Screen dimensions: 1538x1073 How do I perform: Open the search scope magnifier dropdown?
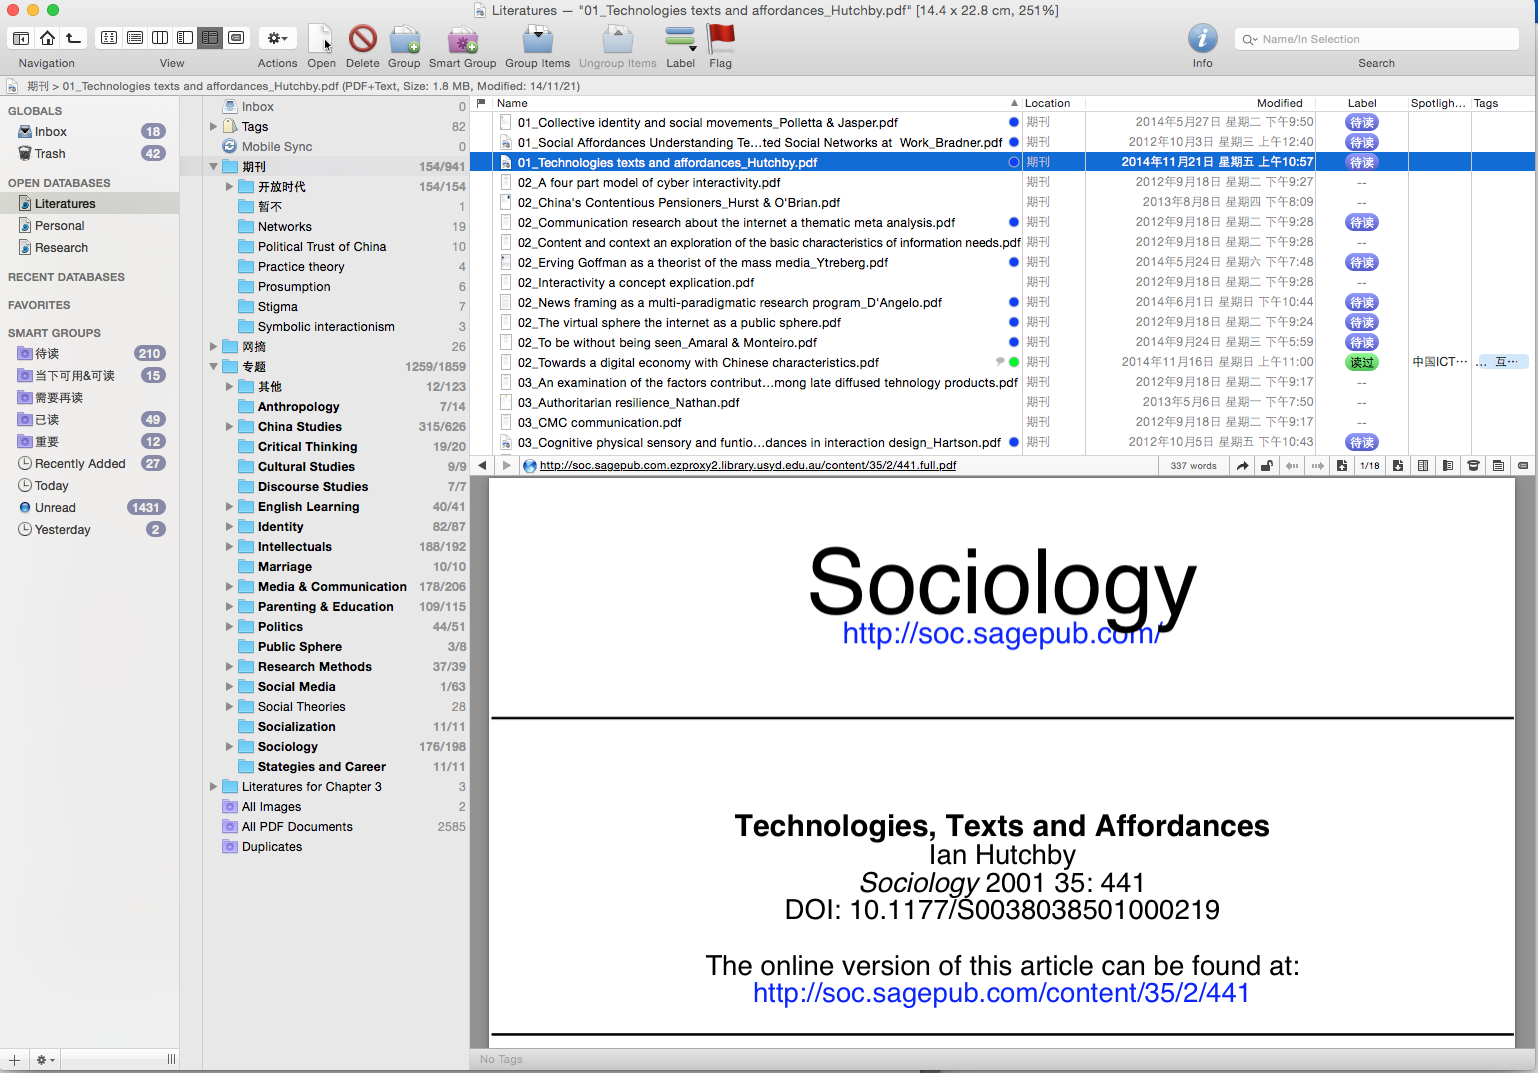pos(1250,40)
